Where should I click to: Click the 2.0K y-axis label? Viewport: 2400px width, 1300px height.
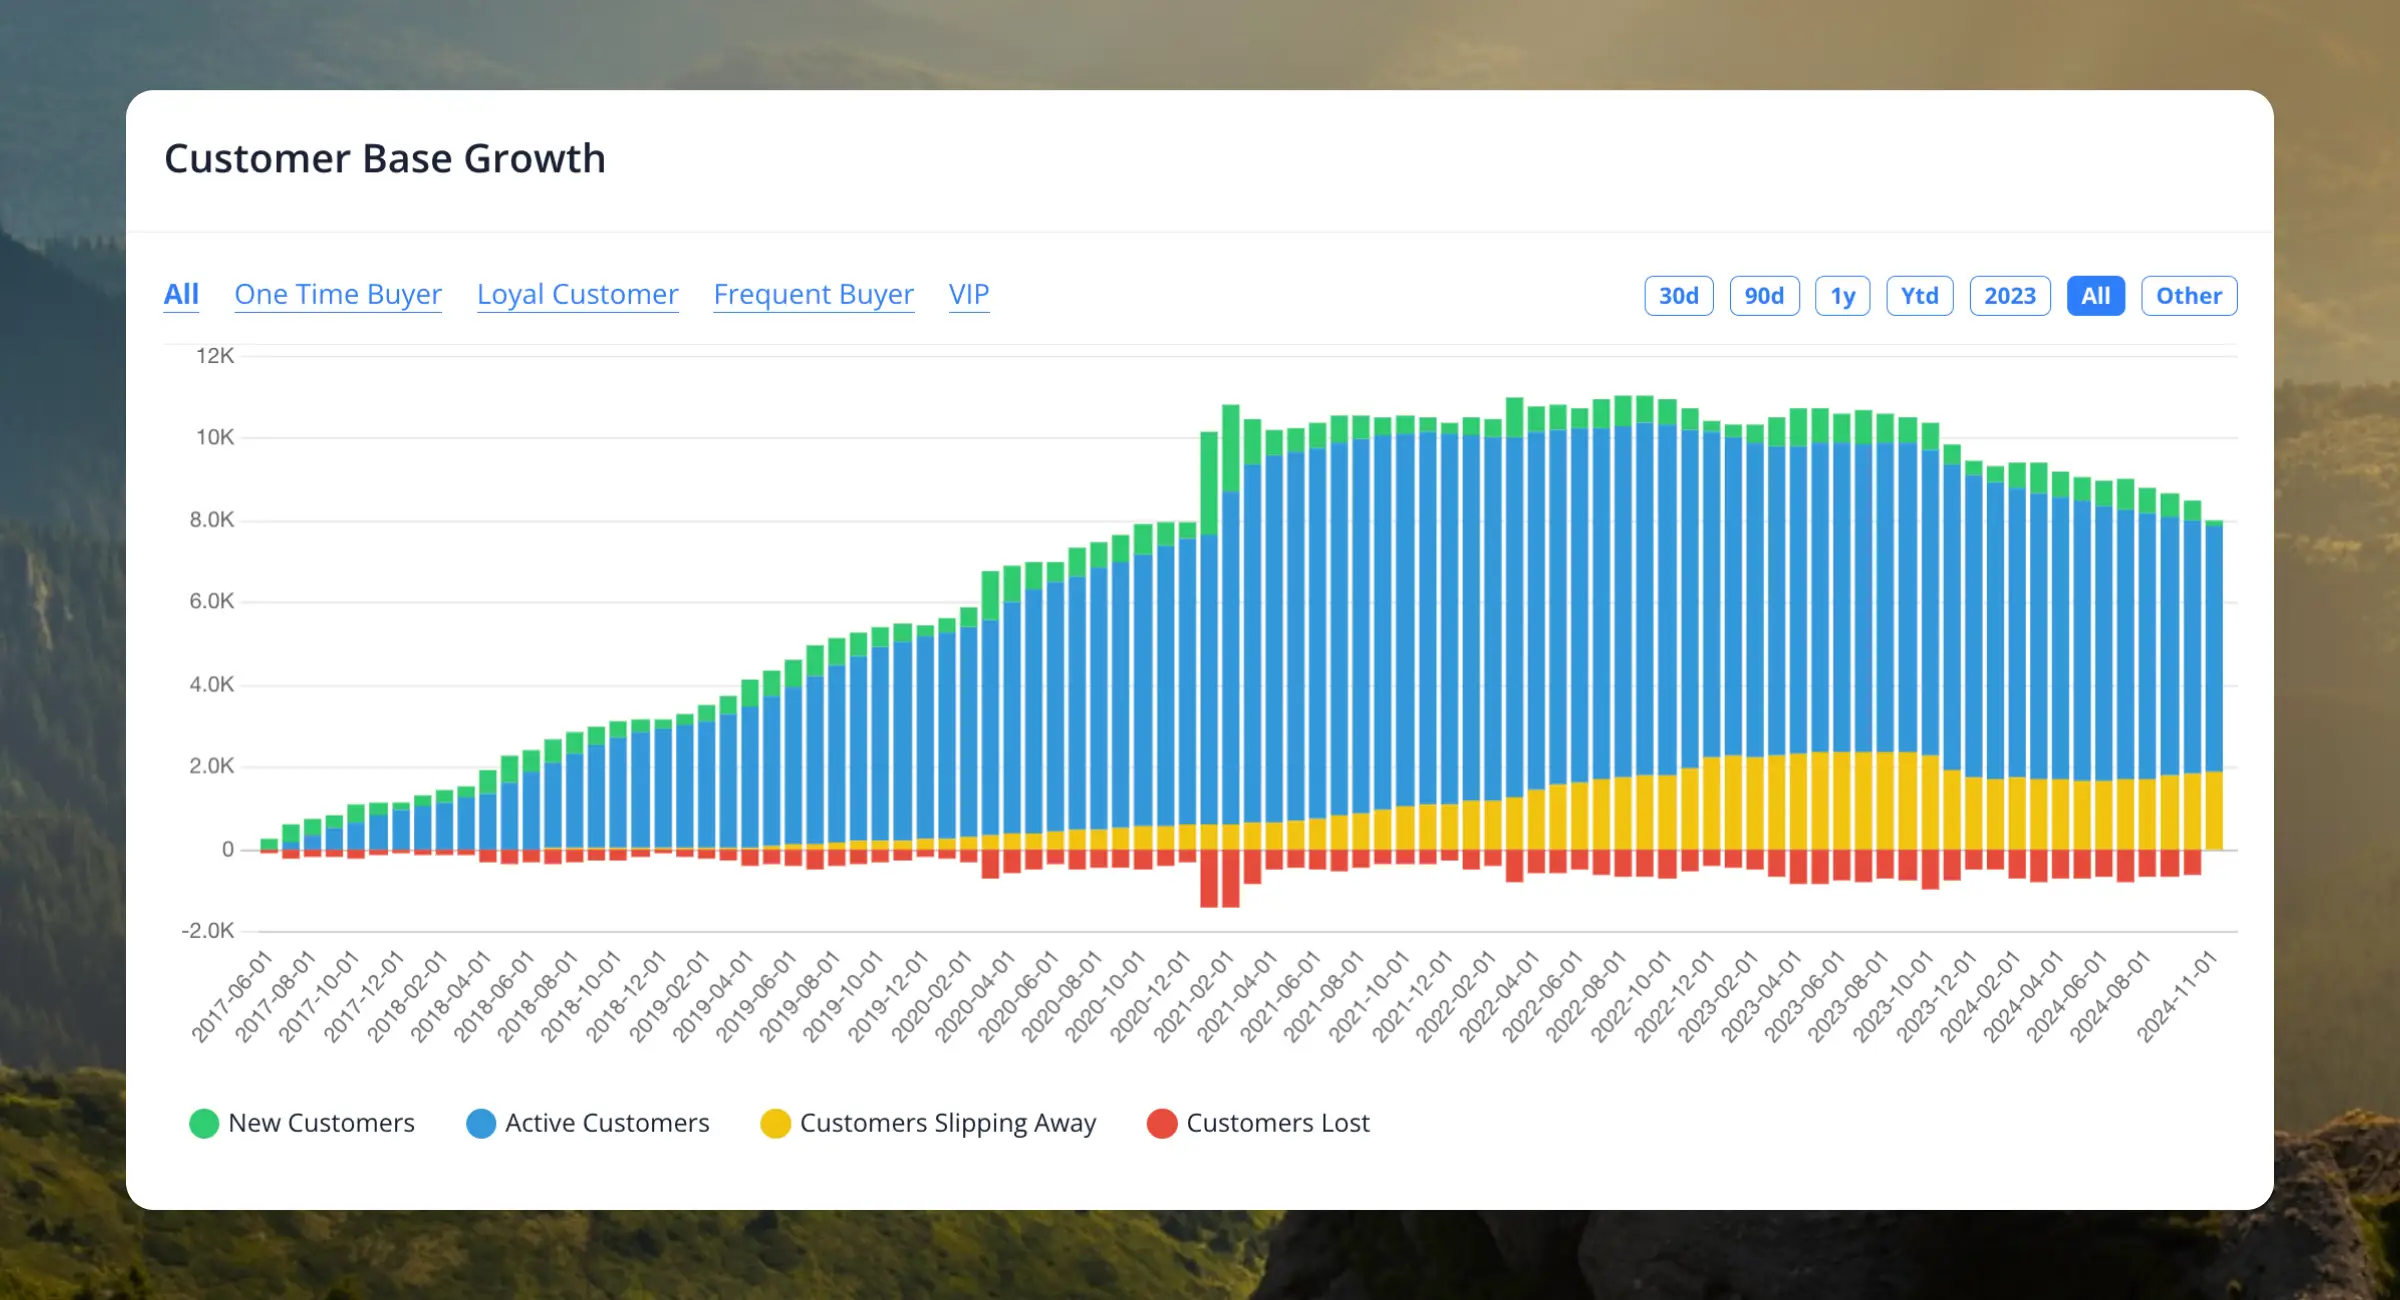tap(212, 766)
